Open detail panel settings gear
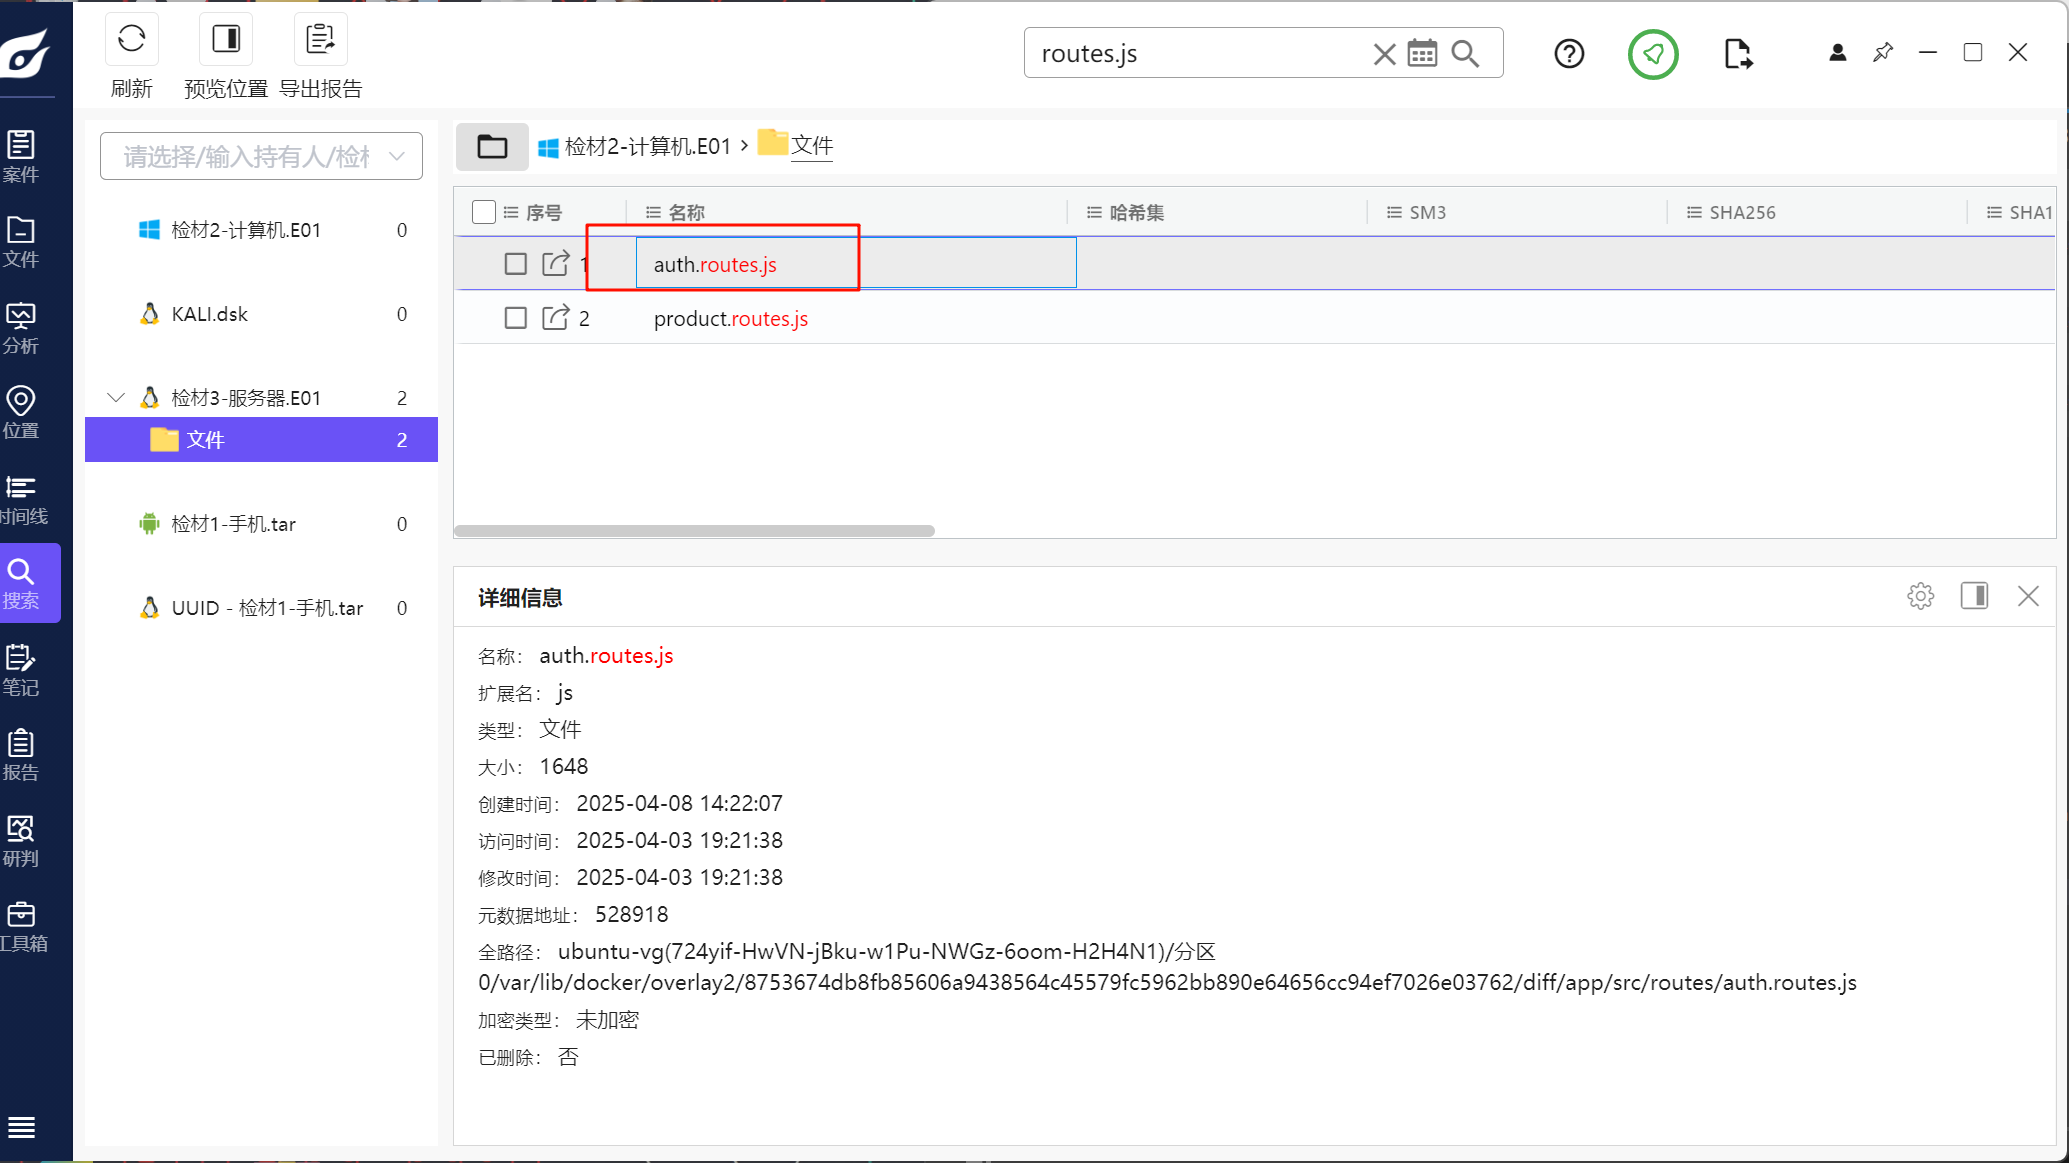 click(1920, 596)
